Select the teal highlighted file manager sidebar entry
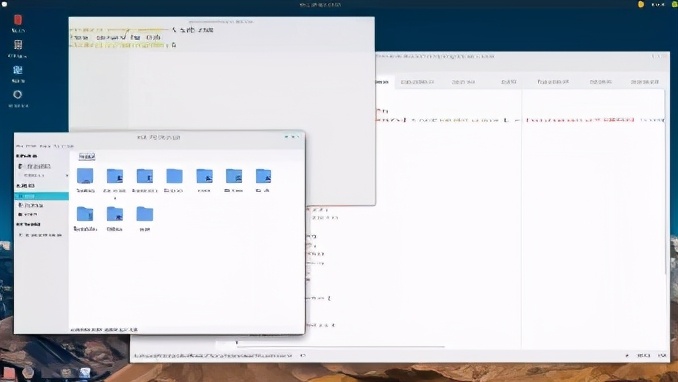 [42, 196]
